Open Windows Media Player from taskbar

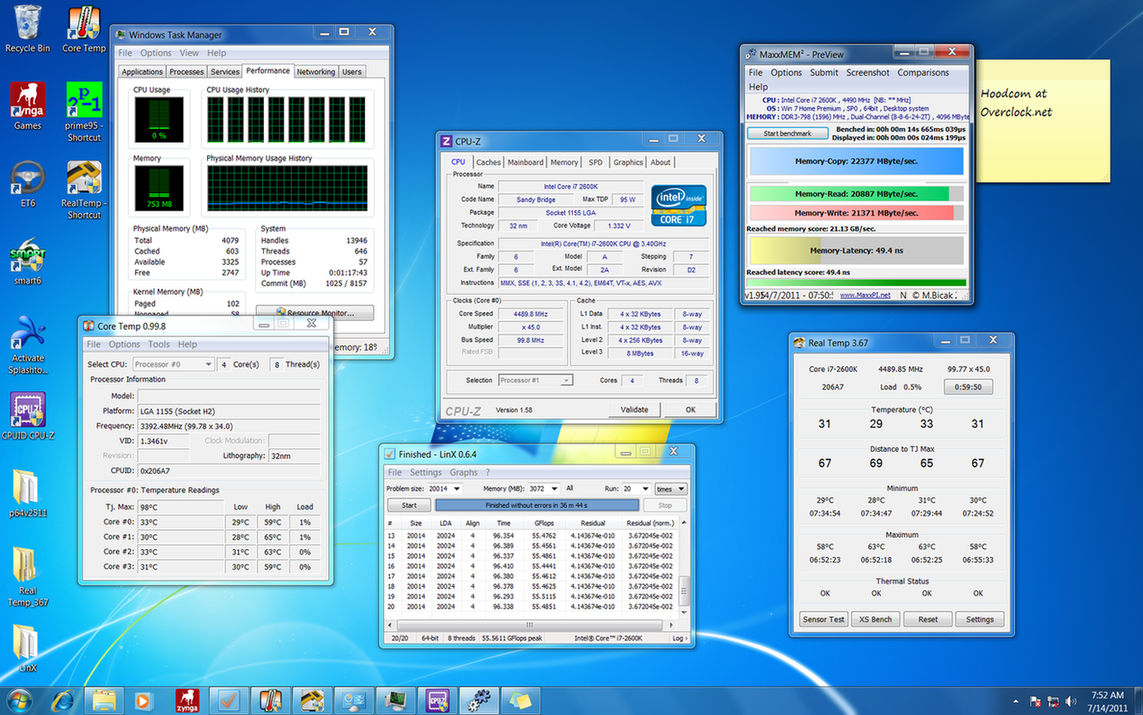[144, 701]
